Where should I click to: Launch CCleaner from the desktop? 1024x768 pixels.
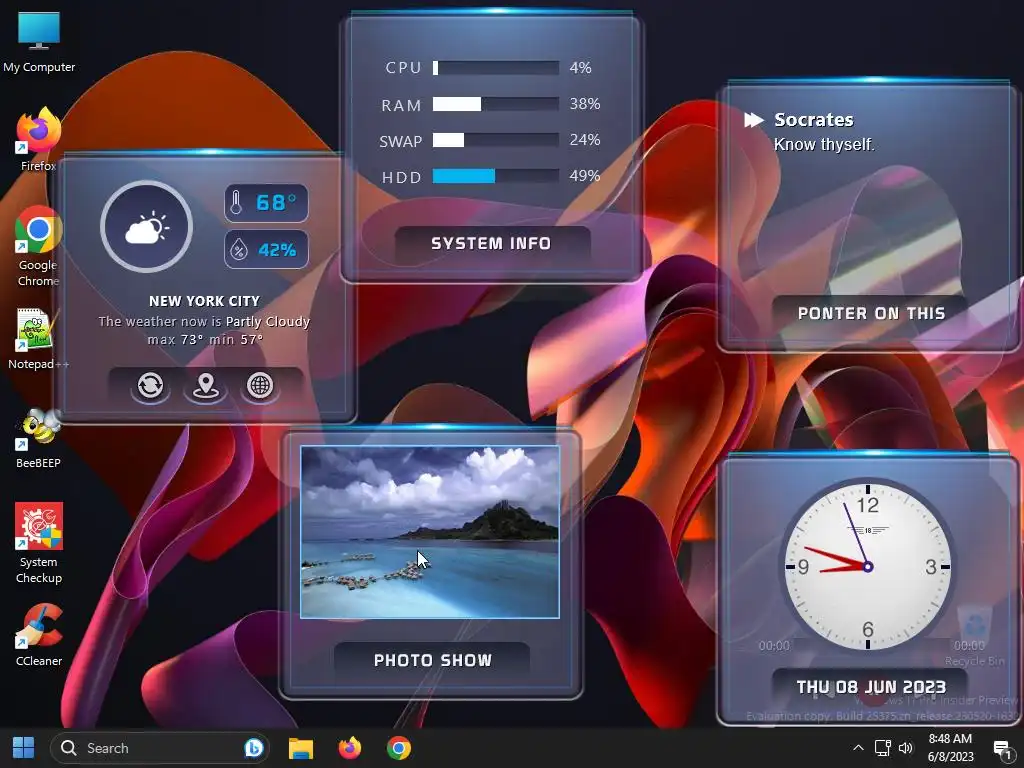click(x=39, y=635)
